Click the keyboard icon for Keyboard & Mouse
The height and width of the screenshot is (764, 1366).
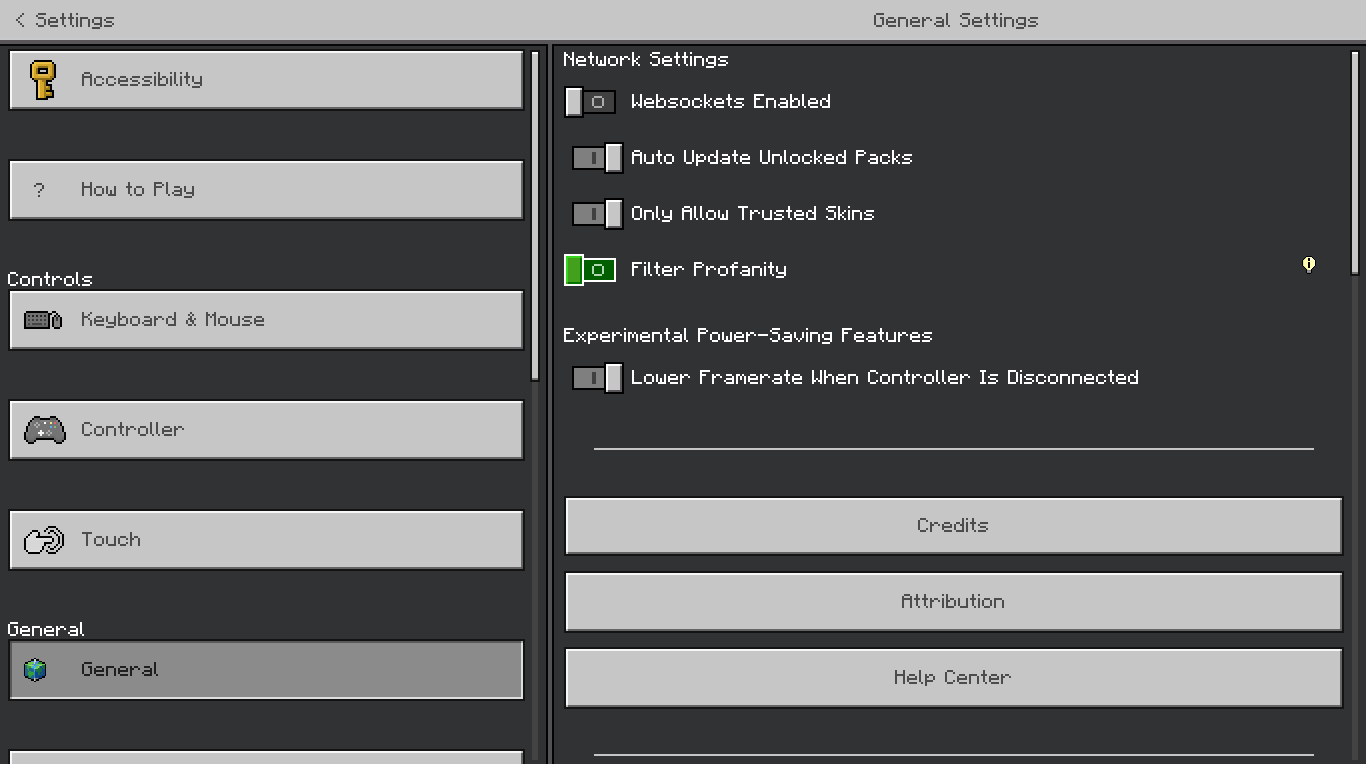(x=43, y=320)
